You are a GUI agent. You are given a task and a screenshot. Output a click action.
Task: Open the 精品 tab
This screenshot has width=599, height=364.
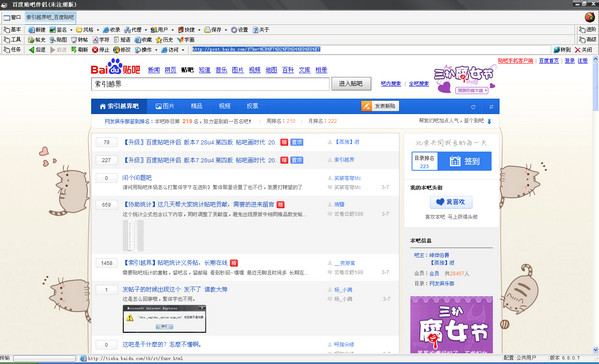coord(196,106)
